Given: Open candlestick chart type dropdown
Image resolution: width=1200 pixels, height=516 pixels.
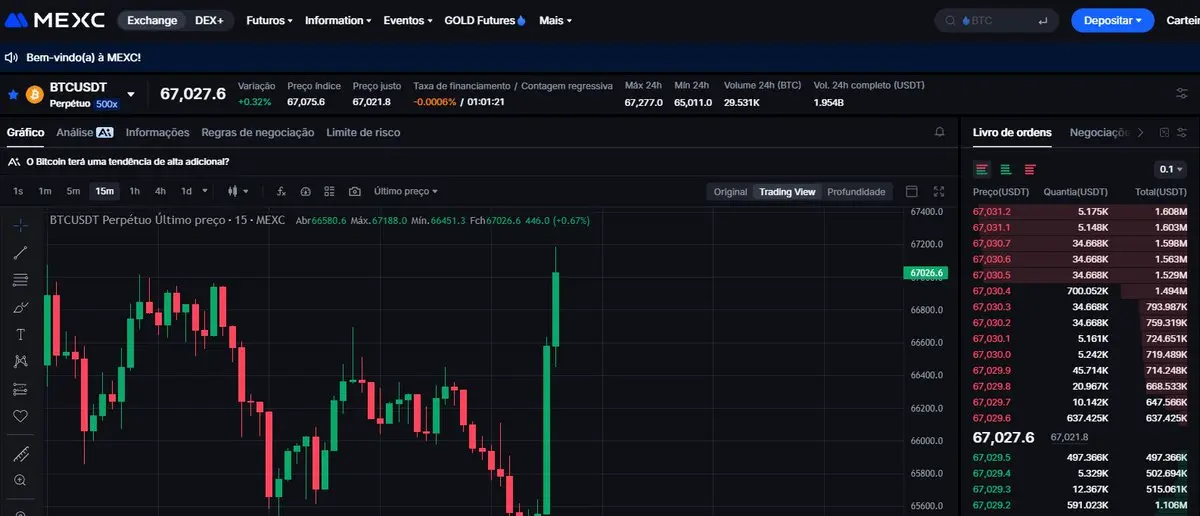Looking at the screenshot, I should [238, 191].
